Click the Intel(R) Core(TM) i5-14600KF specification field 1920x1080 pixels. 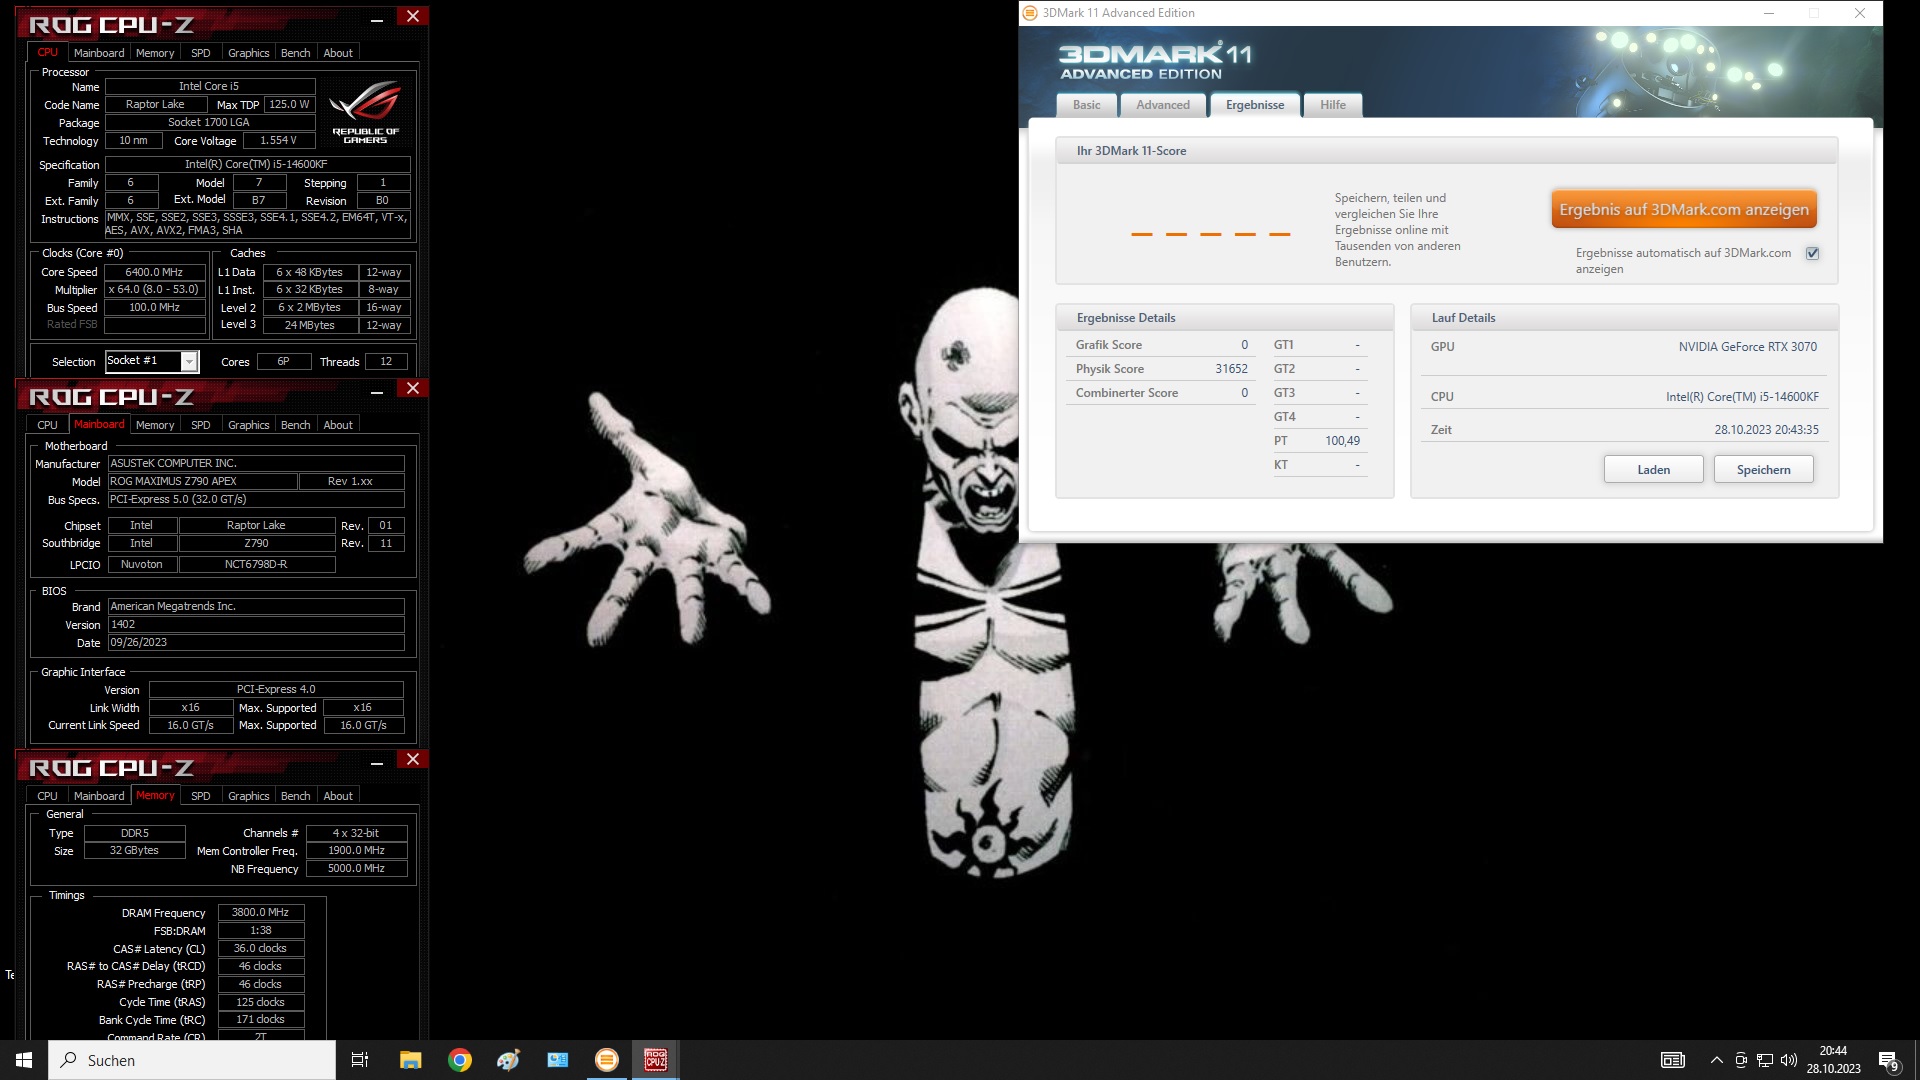point(257,164)
